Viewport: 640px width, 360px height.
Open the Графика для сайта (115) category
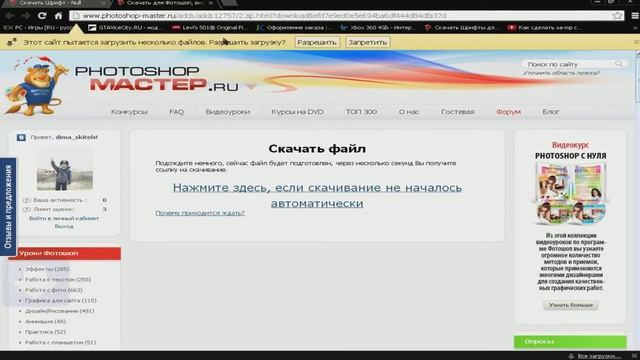coord(60,300)
